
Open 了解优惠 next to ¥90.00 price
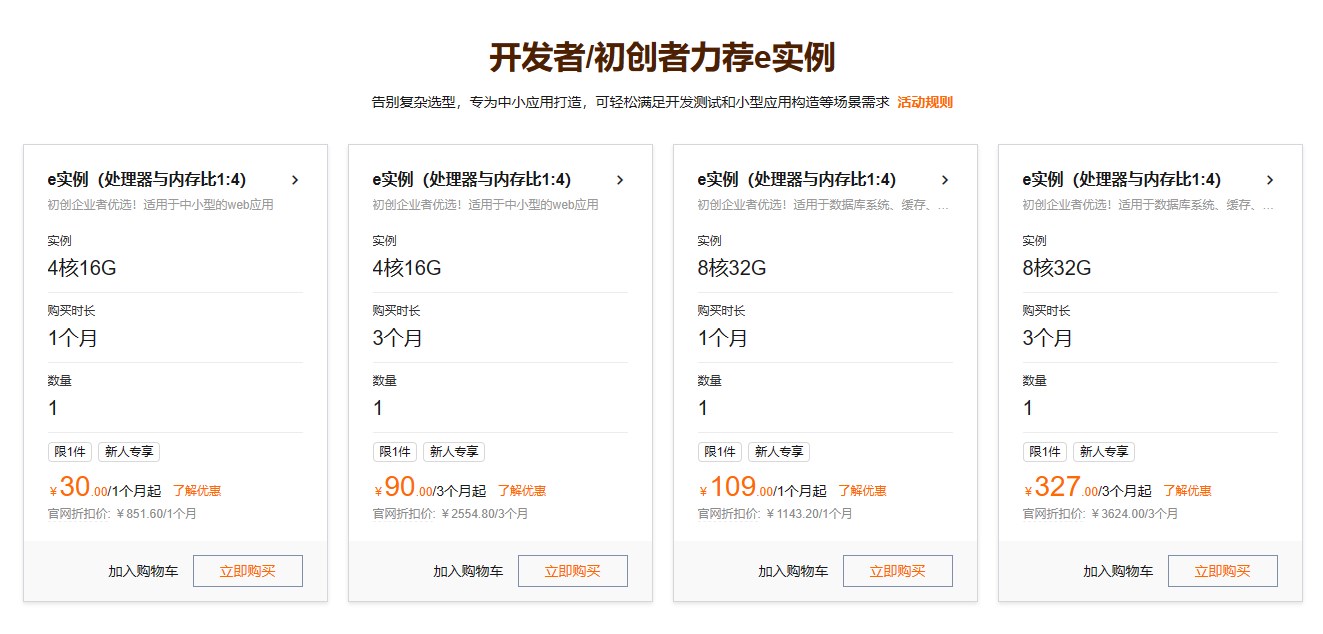point(522,491)
